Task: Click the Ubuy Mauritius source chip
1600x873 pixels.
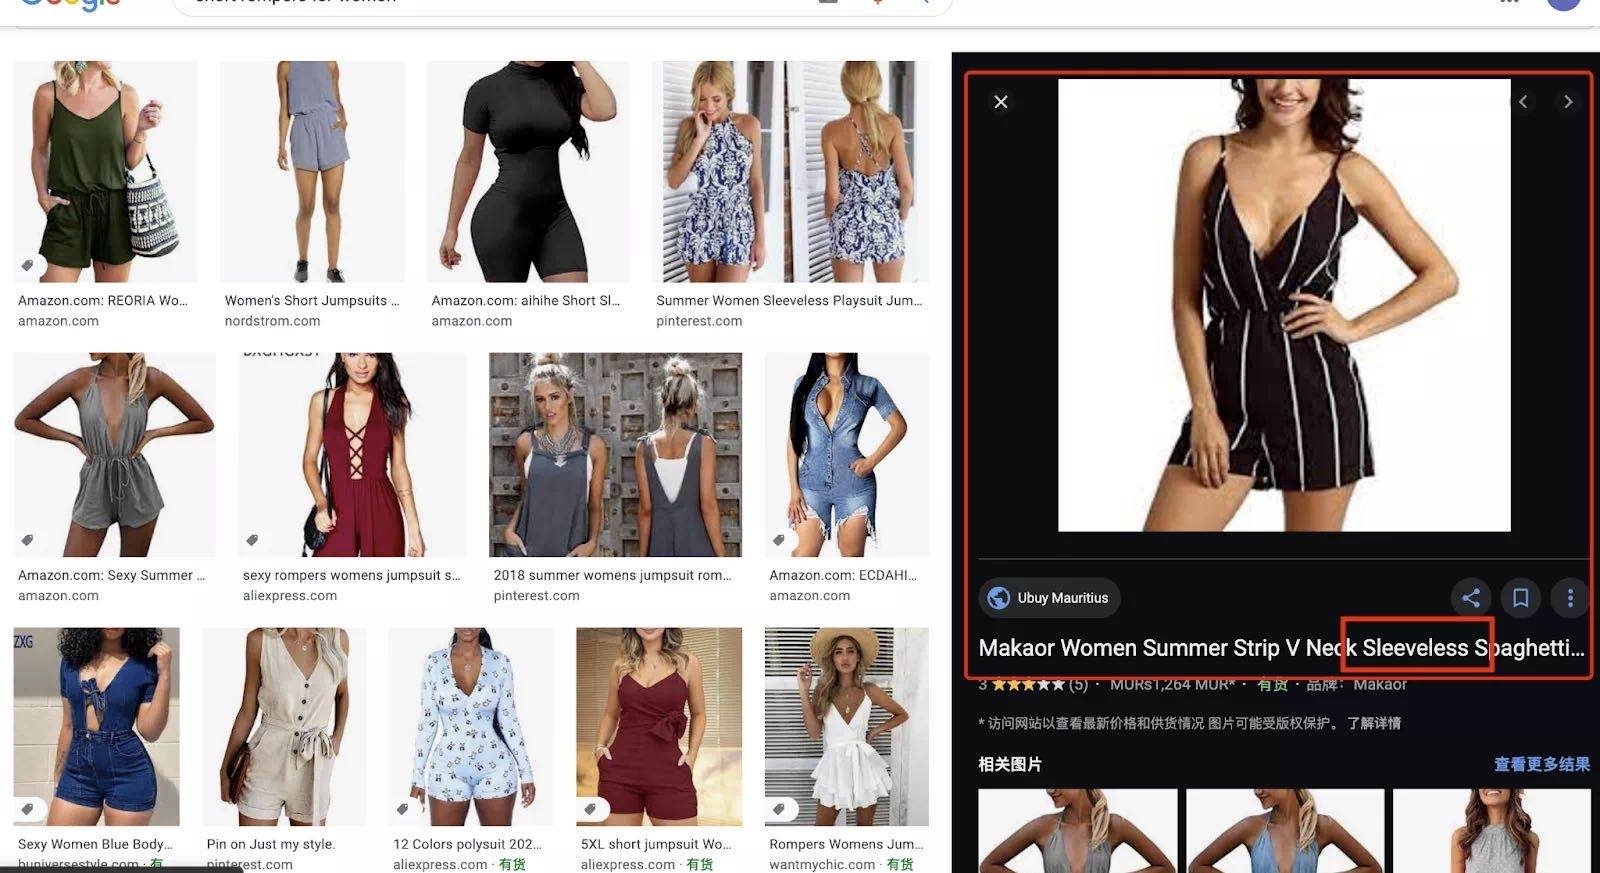Action: [1049, 598]
